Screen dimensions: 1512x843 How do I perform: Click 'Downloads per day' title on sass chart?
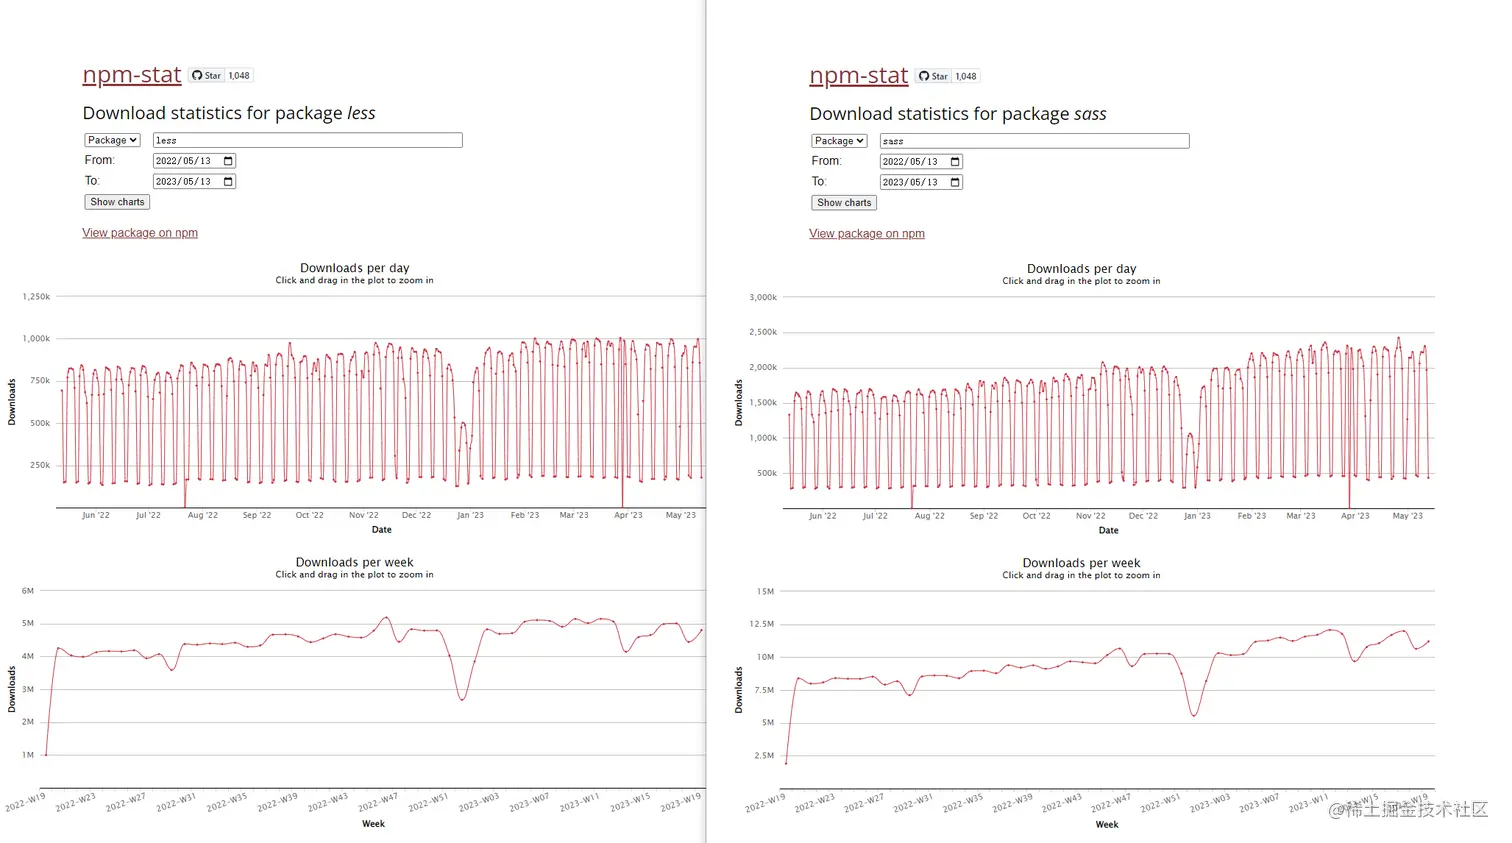(x=1082, y=269)
